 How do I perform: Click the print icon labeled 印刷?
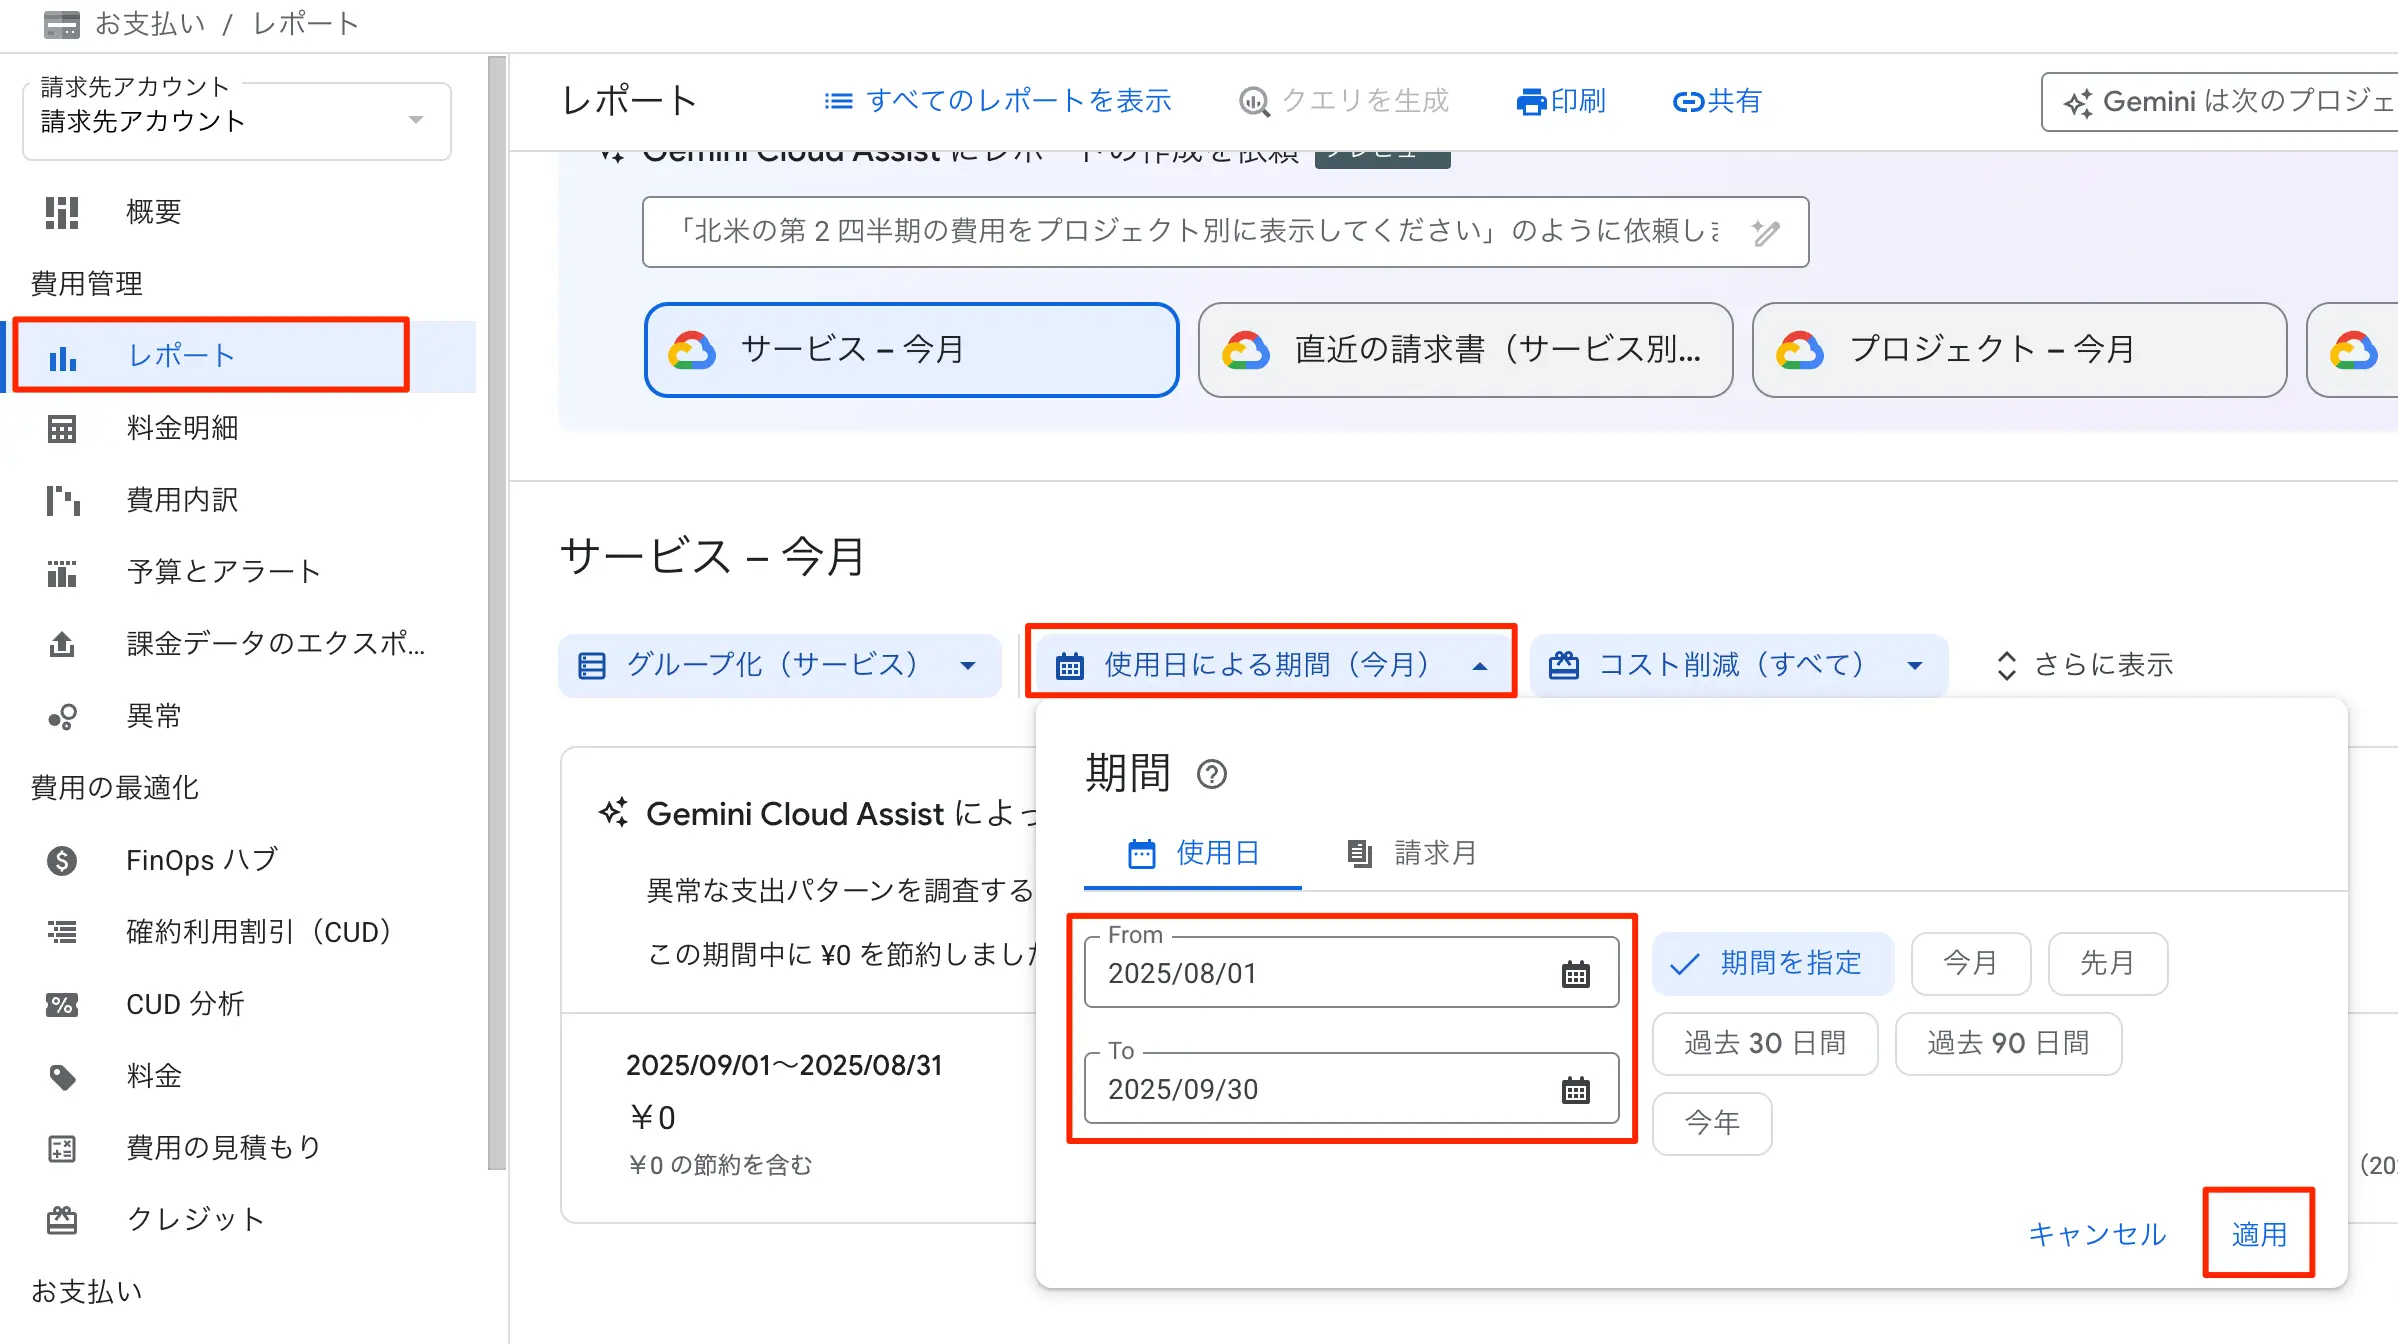coord(1531,101)
